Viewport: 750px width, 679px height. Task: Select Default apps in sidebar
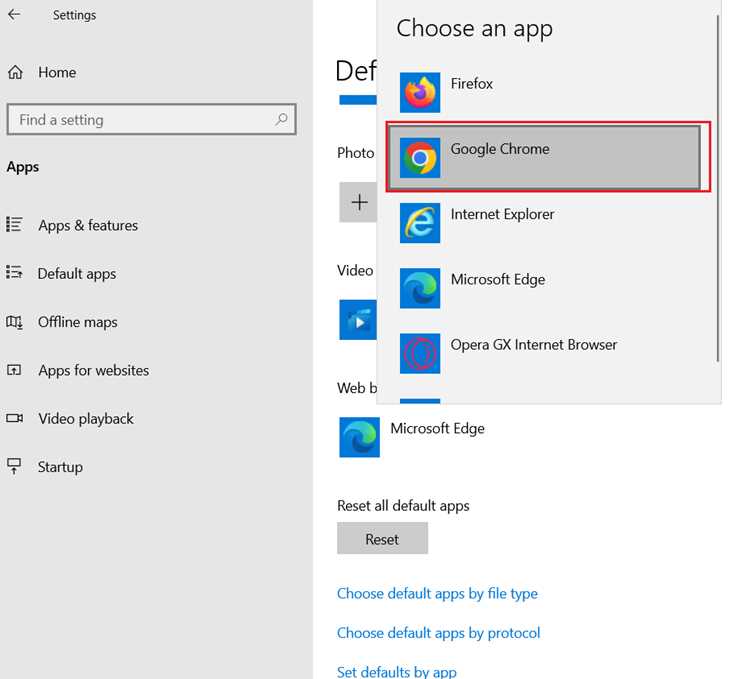coord(77,274)
